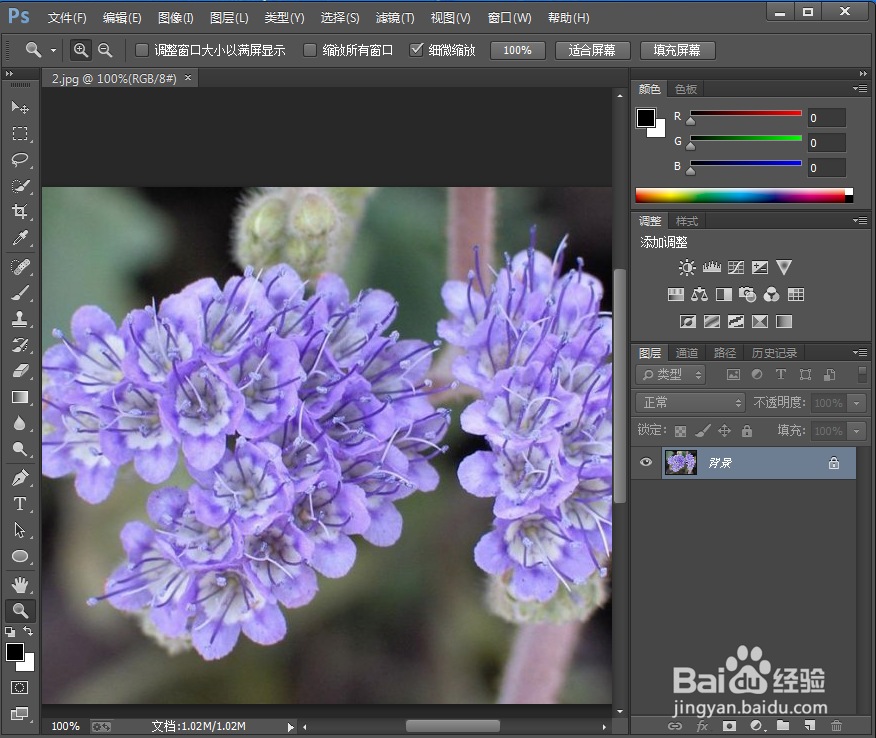Select the Eraser tool
Screen dimensions: 876x738
click(19, 370)
